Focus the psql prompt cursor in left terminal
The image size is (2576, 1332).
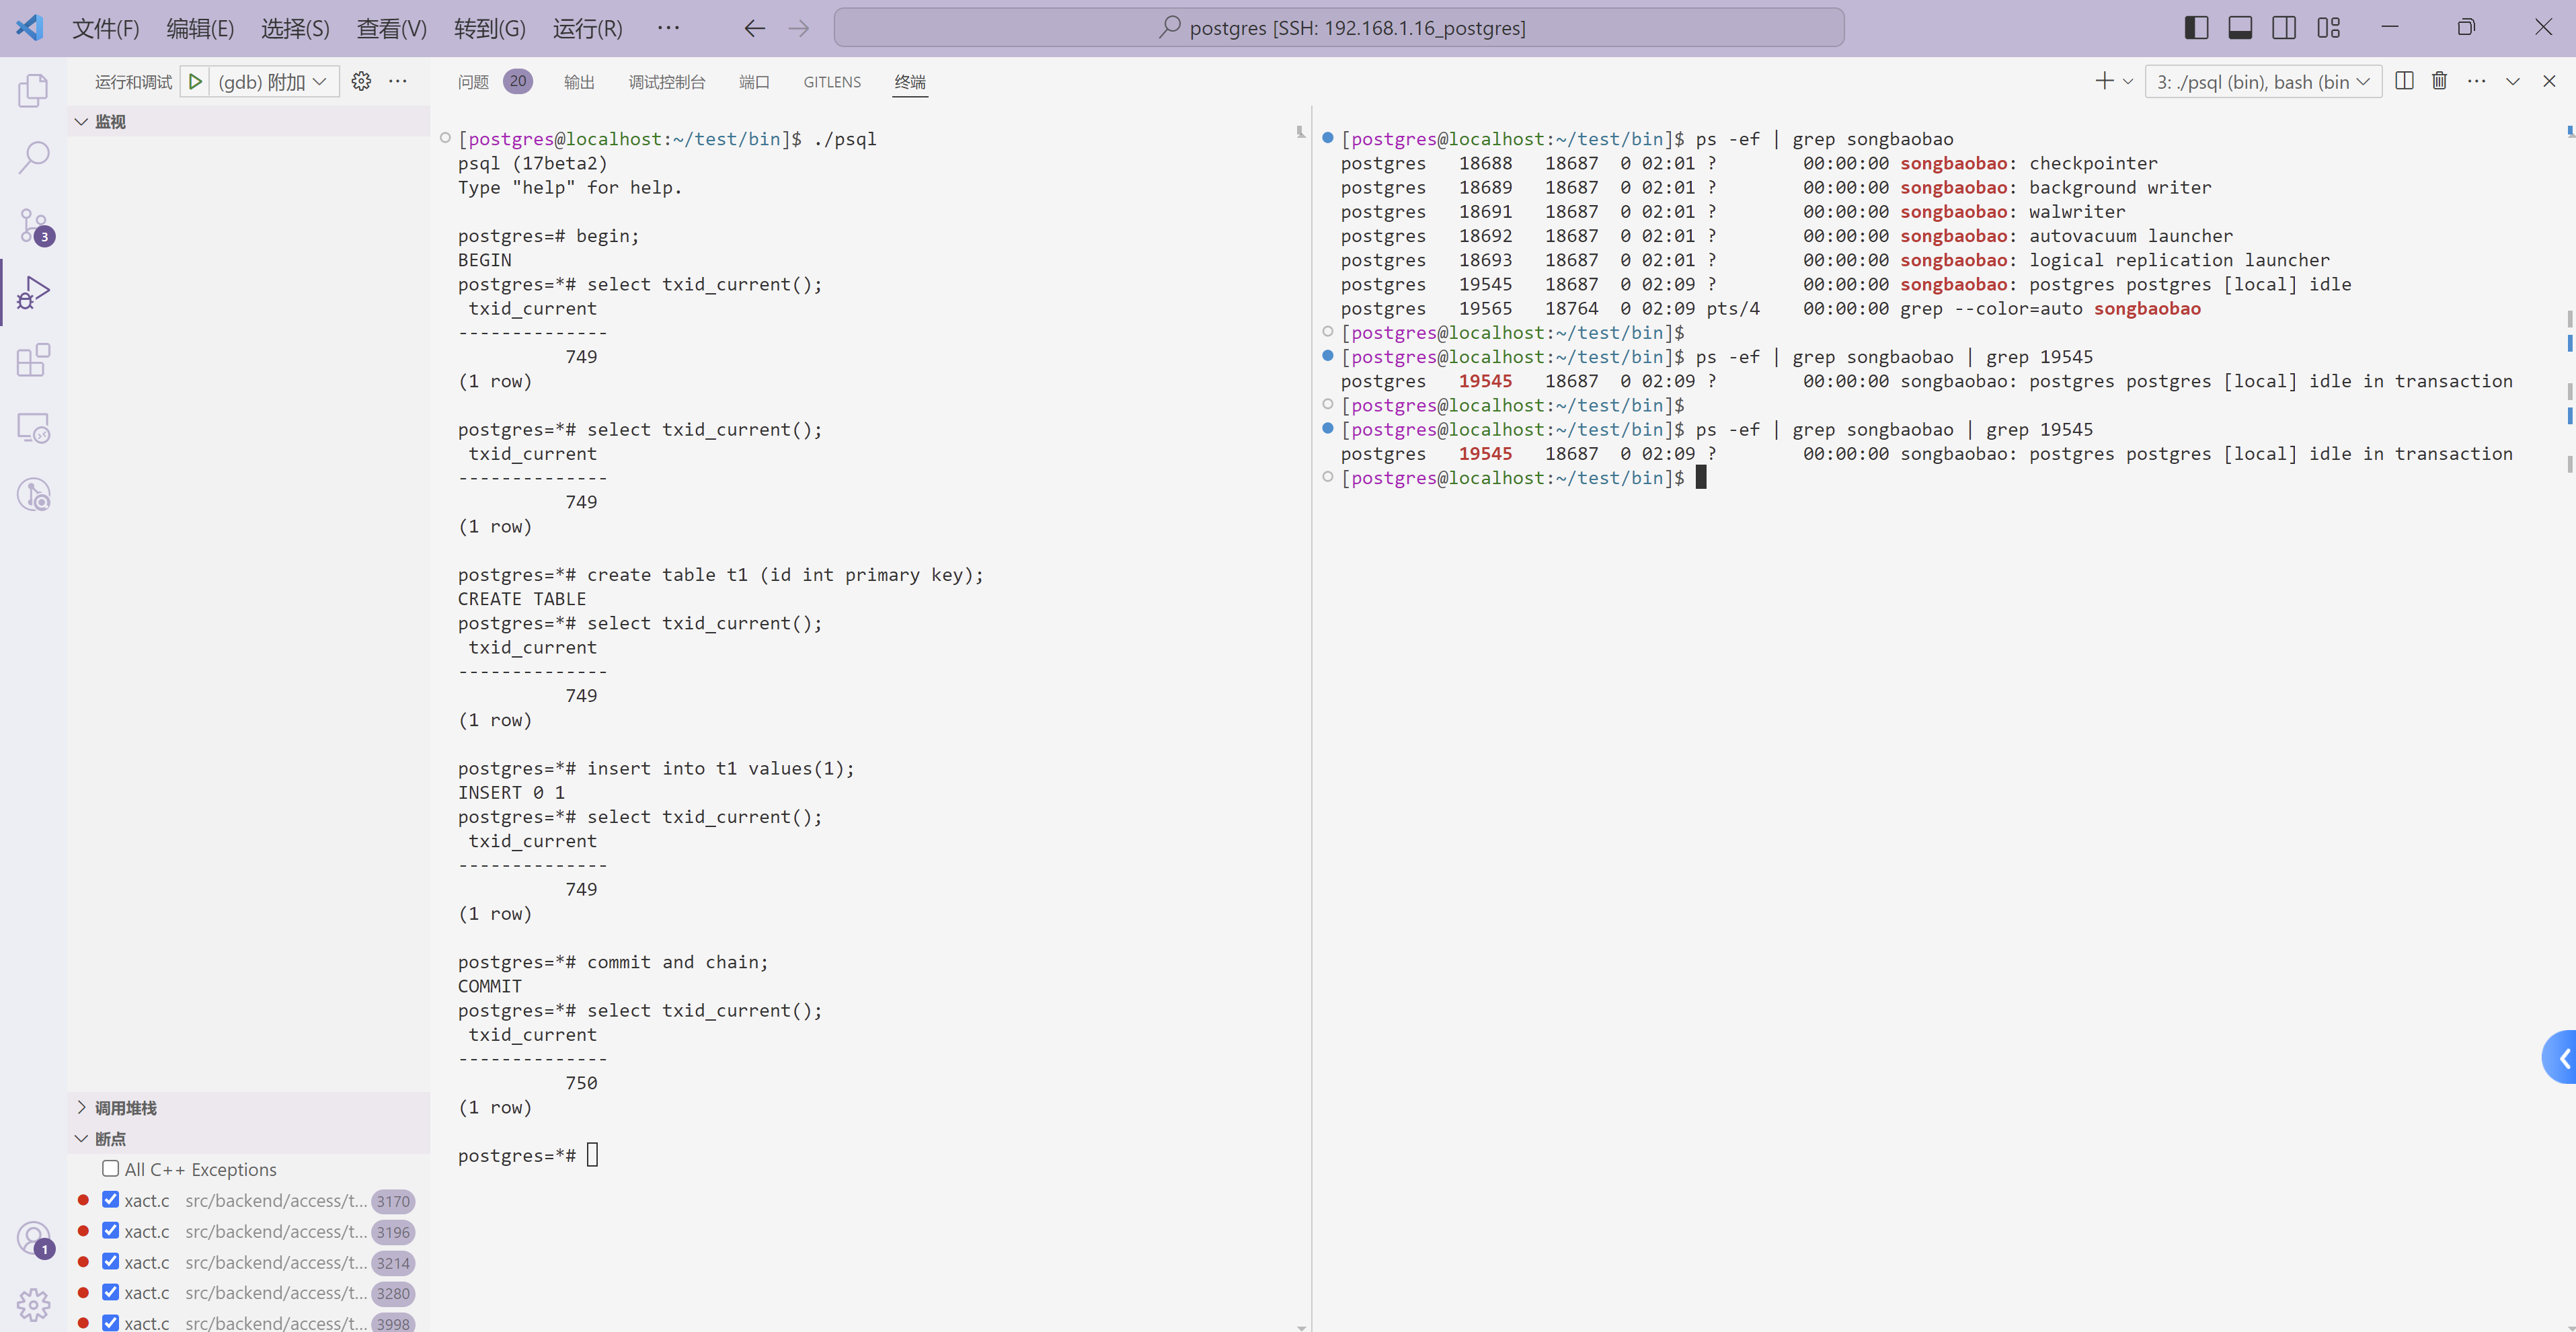tap(593, 1155)
